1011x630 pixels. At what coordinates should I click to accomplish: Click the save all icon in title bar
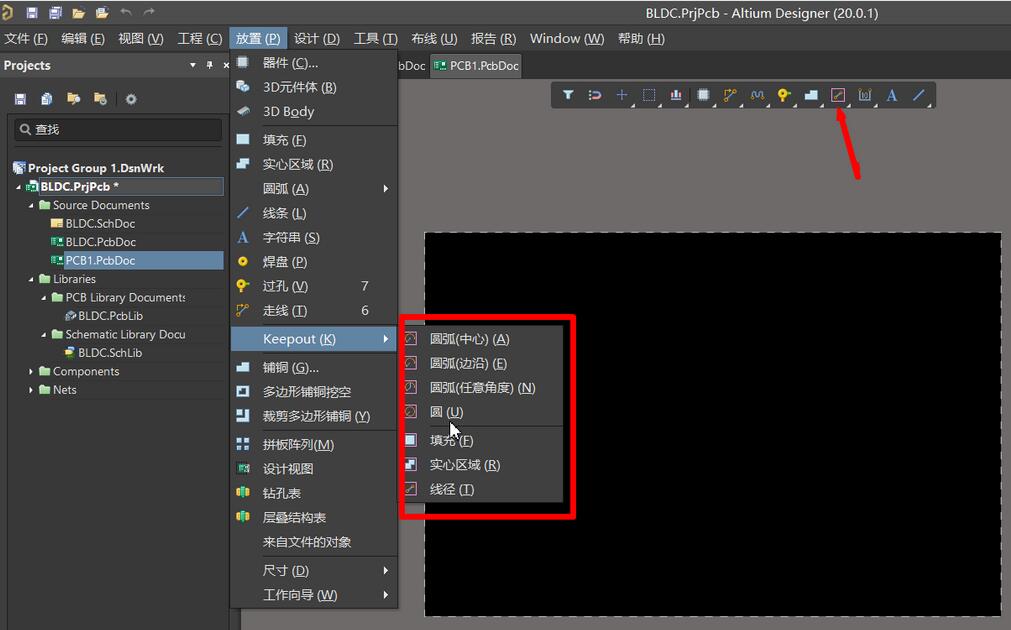coord(55,12)
